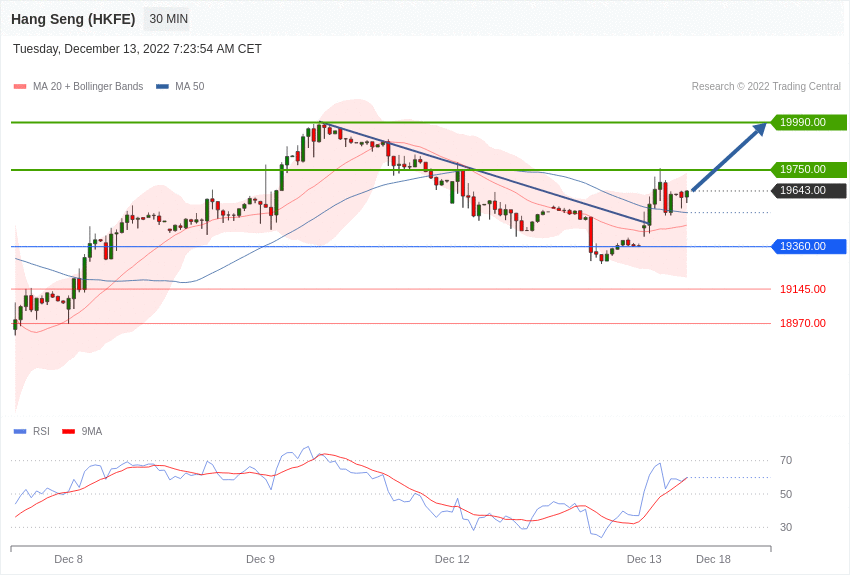Click the Hang Seng (HKFE) title
Image resolution: width=850 pixels, height=576 pixels.
point(73,20)
